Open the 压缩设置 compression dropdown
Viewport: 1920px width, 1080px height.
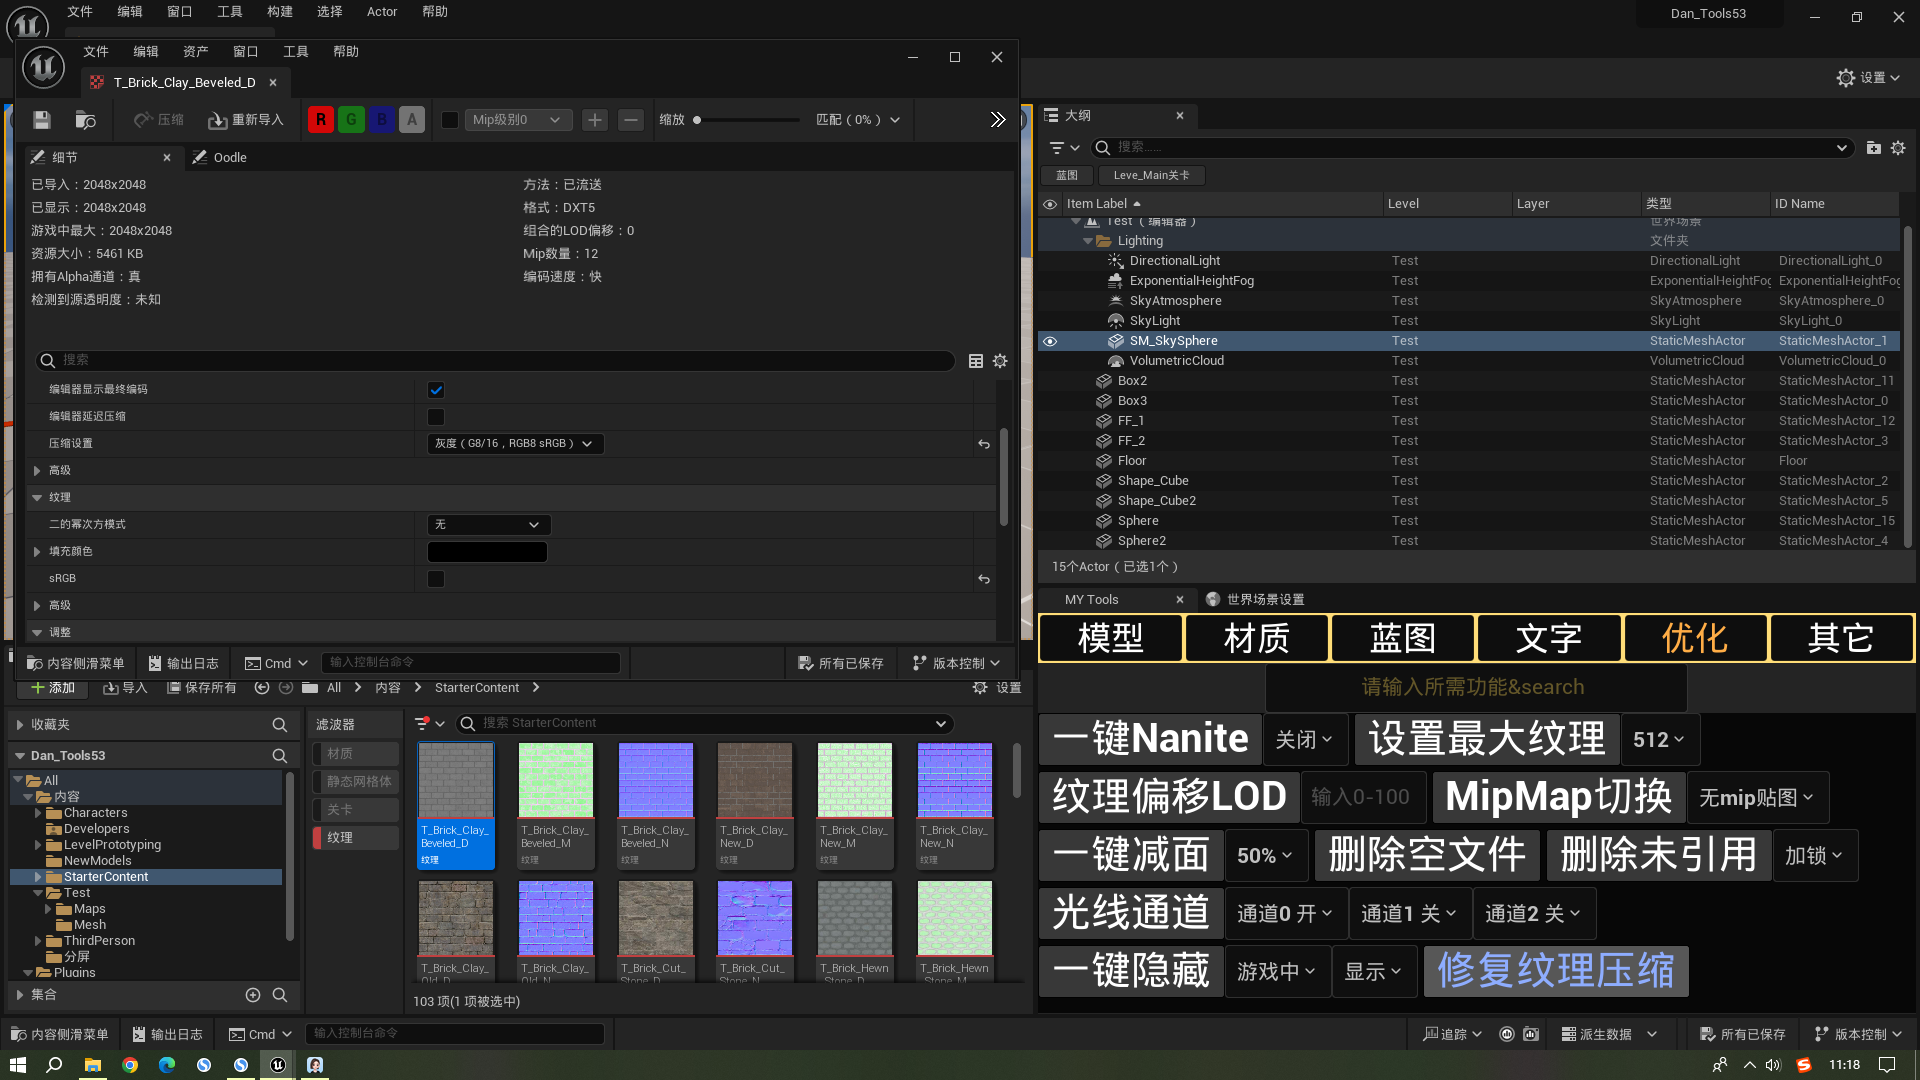tap(515, 444)
